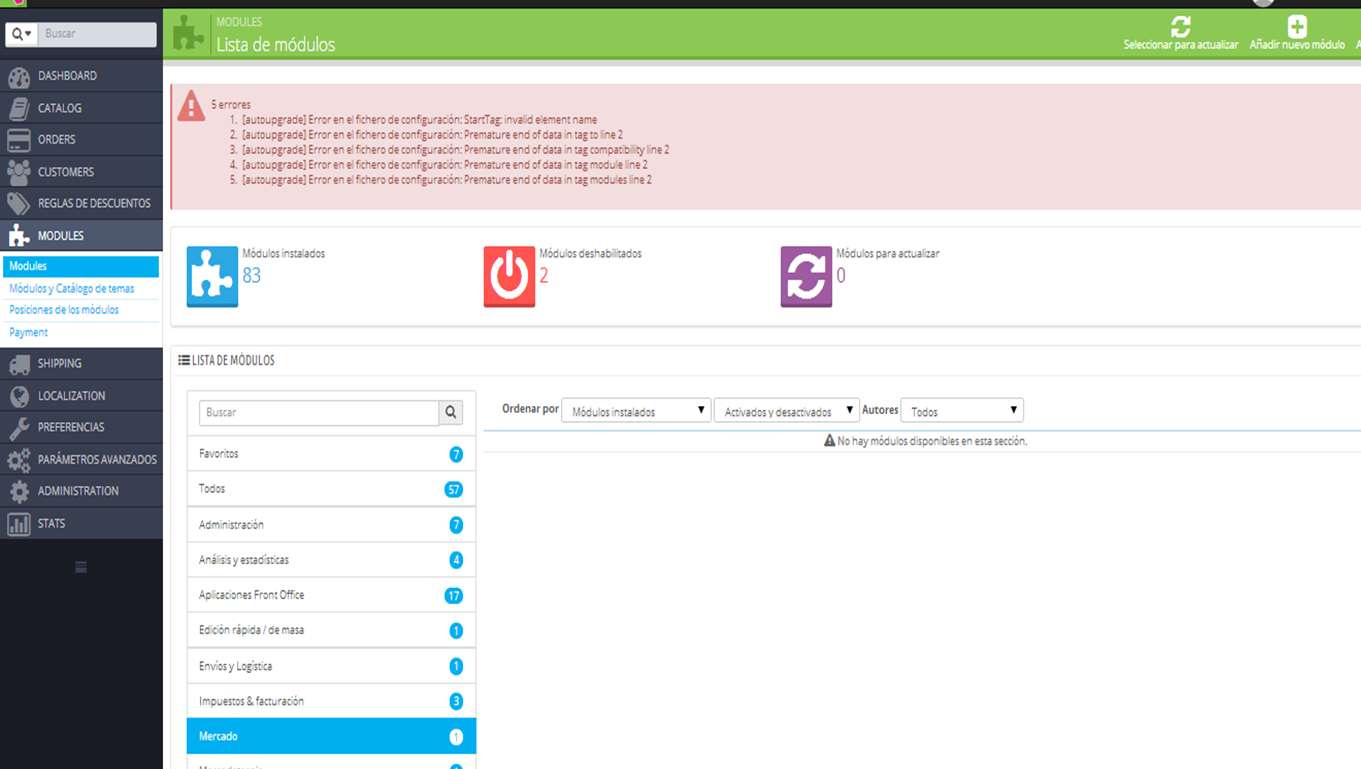The height and width of the screenshot is (769, 1361).
Task: Select the Impuestos & facturación category
Action: tap(331, 701)
